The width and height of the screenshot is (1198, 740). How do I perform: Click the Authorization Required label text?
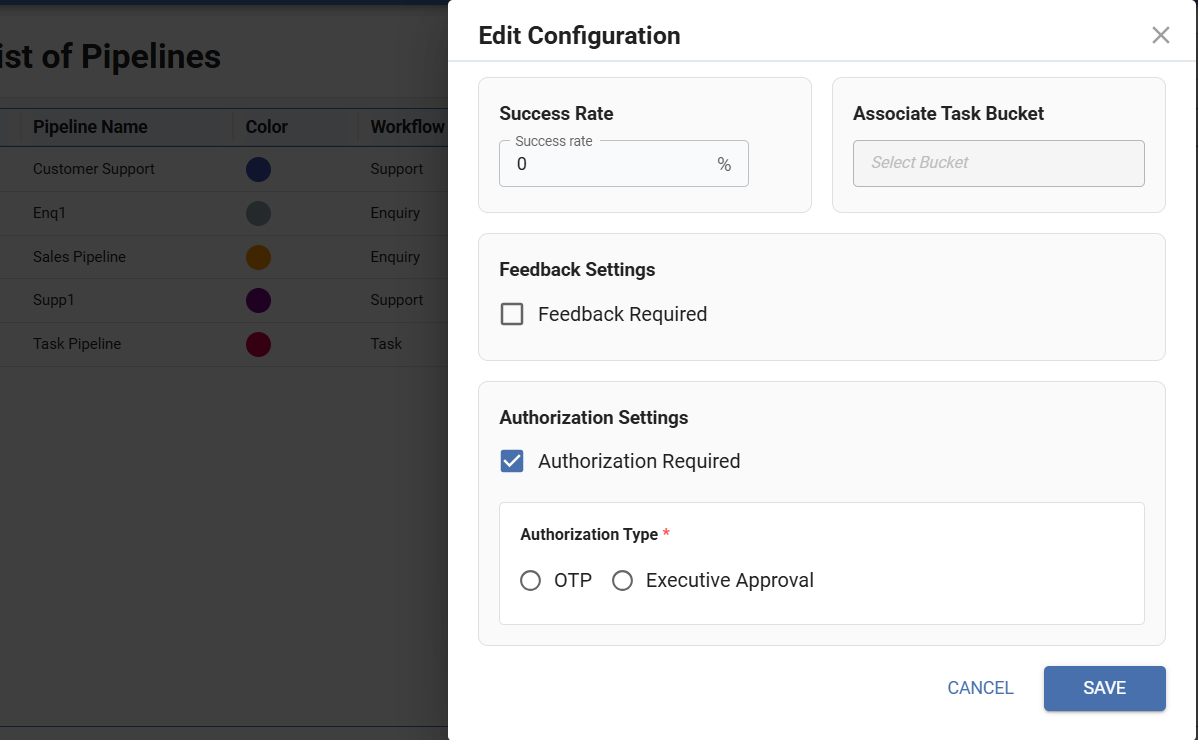(x=639, y=461)
